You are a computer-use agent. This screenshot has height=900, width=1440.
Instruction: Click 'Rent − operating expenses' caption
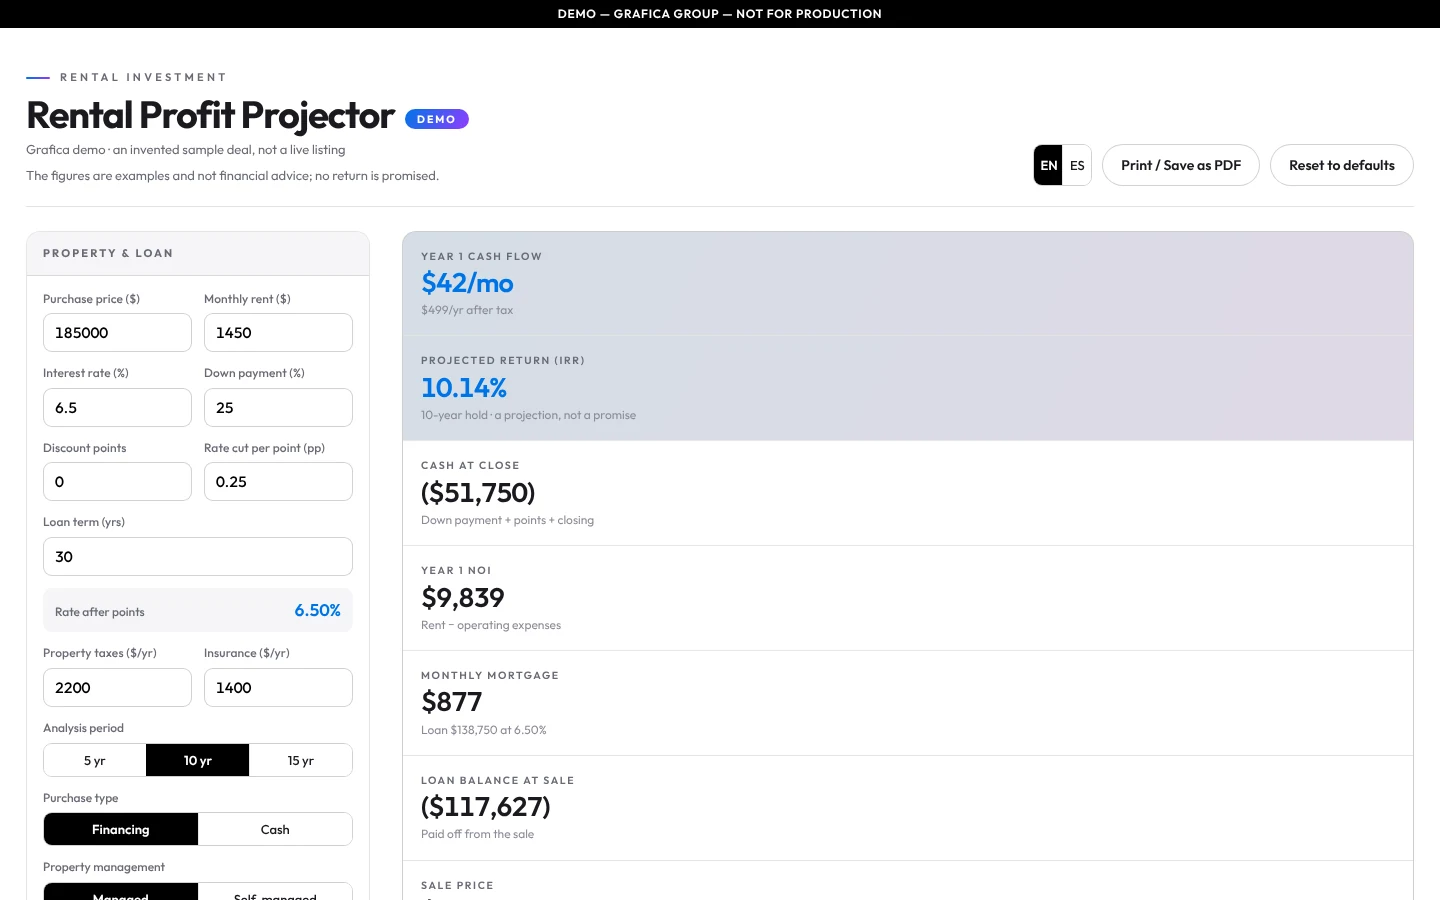[491, 625]
